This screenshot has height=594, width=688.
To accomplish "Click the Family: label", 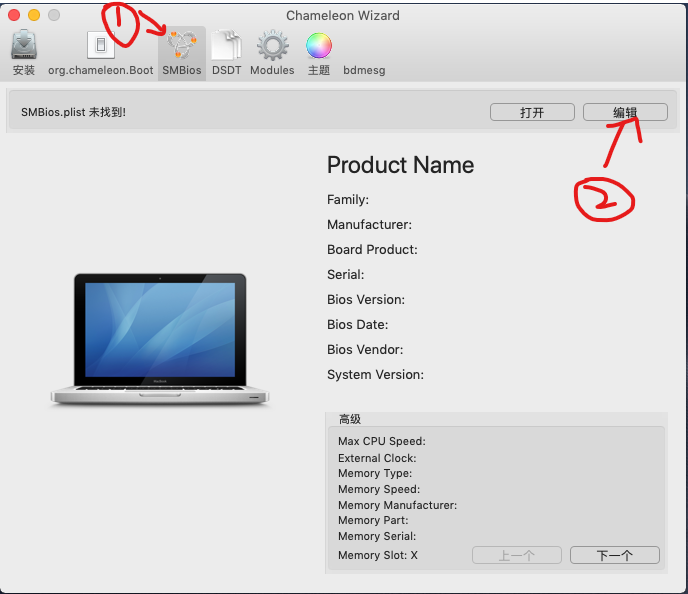I will point(348,200).
